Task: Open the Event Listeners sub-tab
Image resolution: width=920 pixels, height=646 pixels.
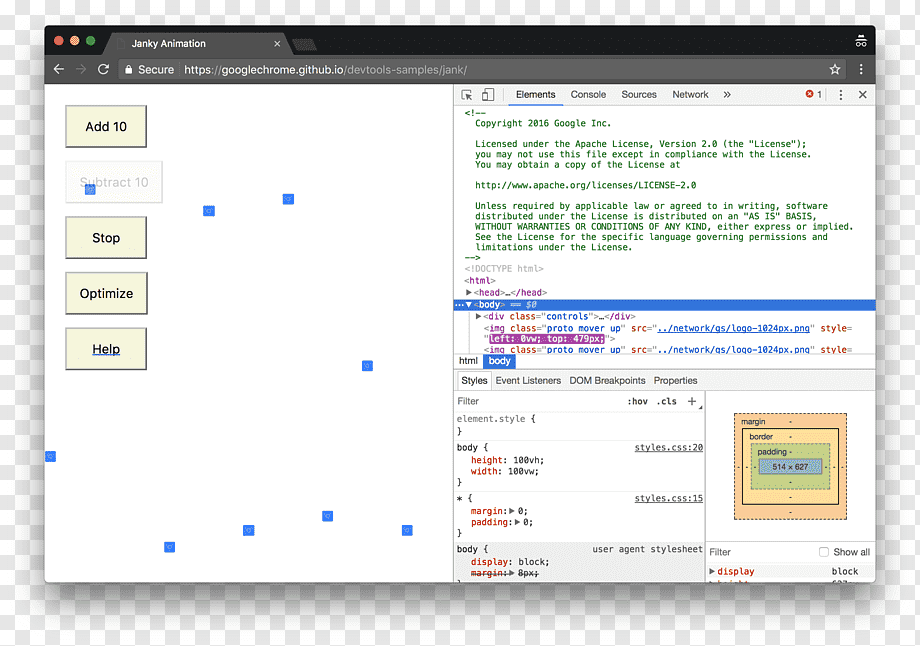Action: coord(528,380)
